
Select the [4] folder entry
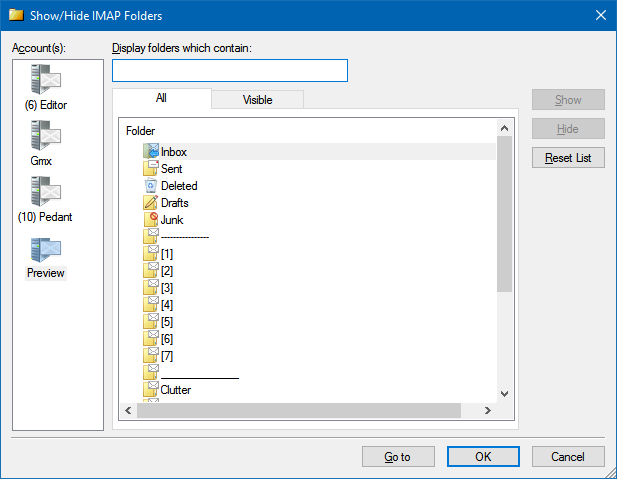[x=167, y=305]
